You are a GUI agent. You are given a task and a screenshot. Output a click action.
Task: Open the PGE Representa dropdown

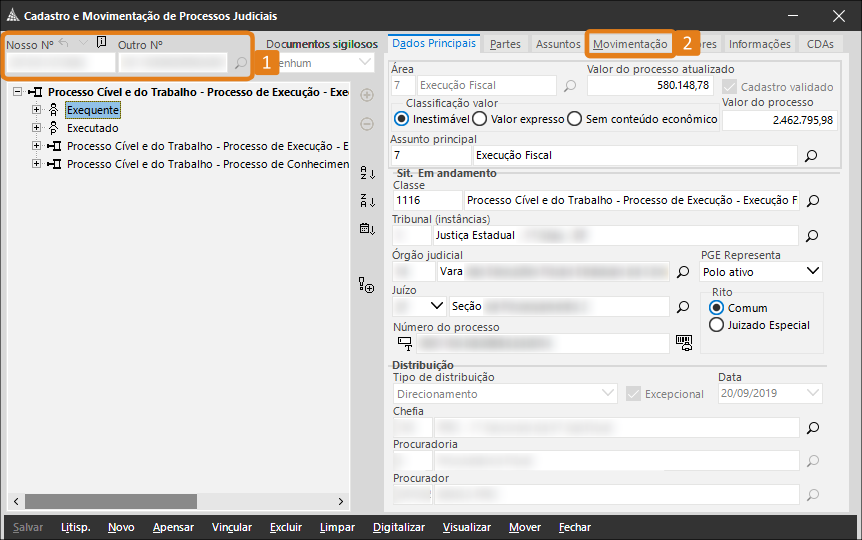pyautogui.click(x=811, y=272)
